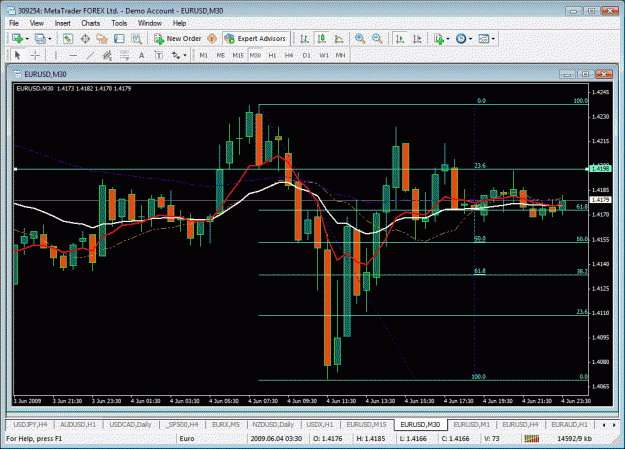Expand the Profiles dropdown arrow
Screen dimensions: 625x449
pyautogui.click(x=50, y=39)
